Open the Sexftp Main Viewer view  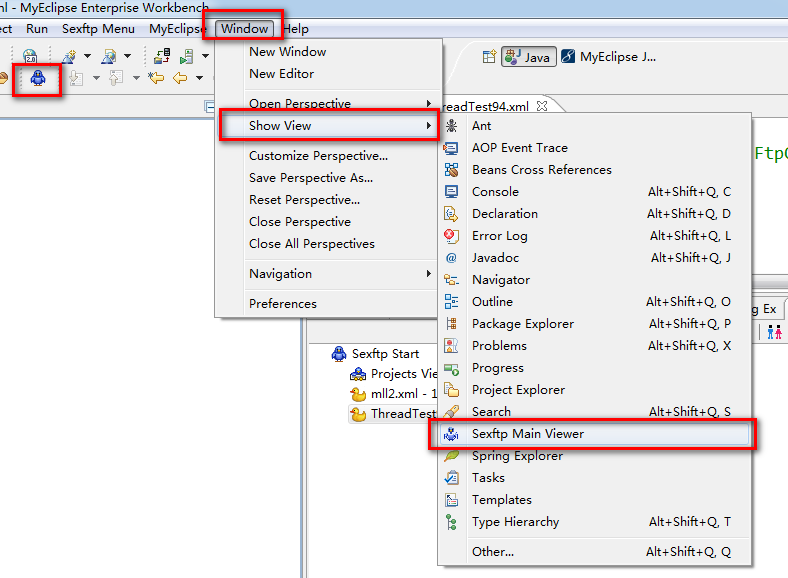coord(595,434)
